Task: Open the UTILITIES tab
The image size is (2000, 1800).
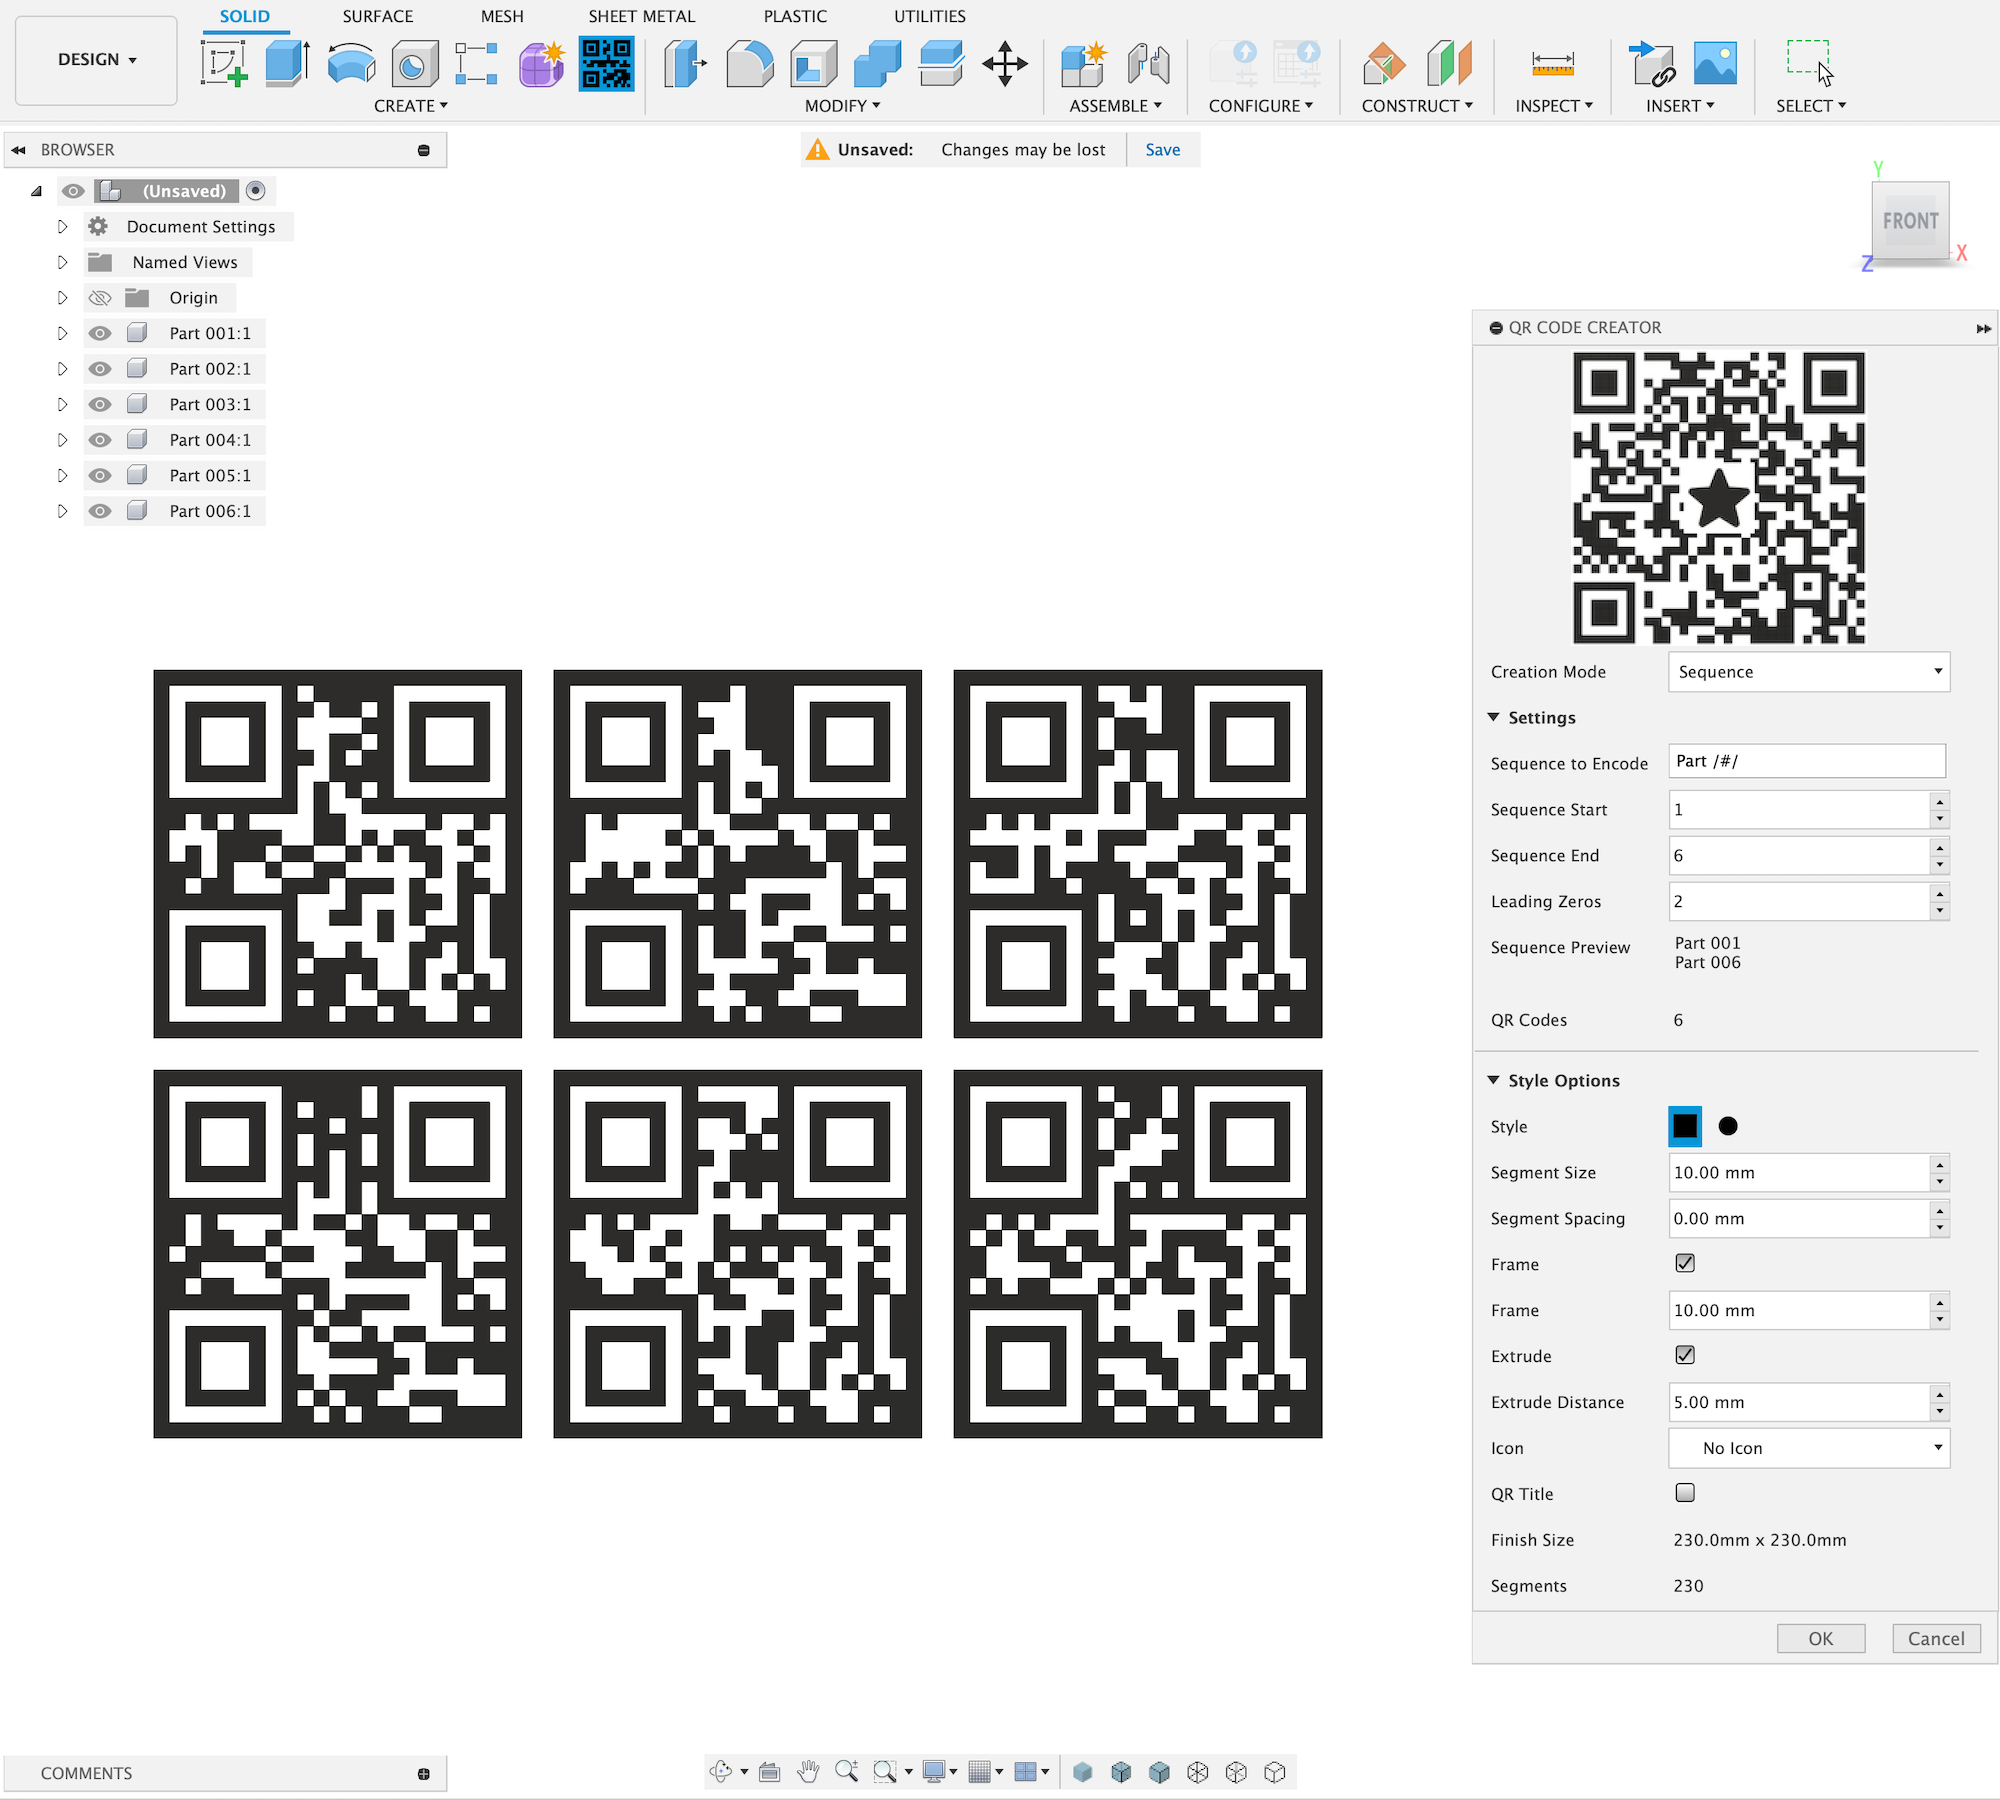Action: [x=929, y=16]
